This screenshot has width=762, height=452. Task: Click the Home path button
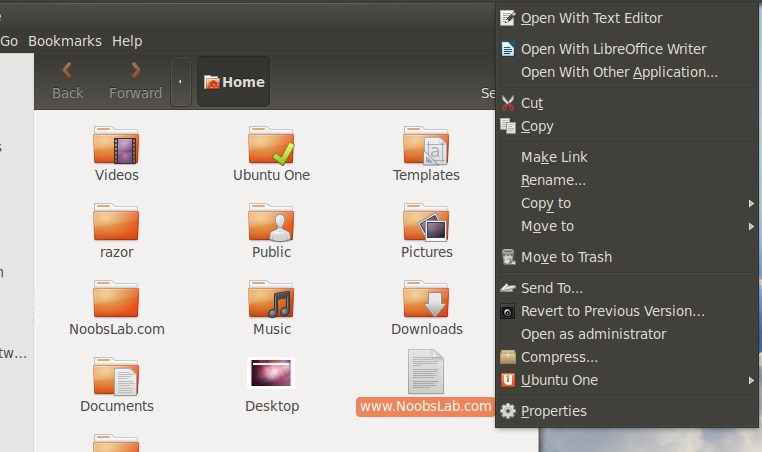tap(233, 82)
